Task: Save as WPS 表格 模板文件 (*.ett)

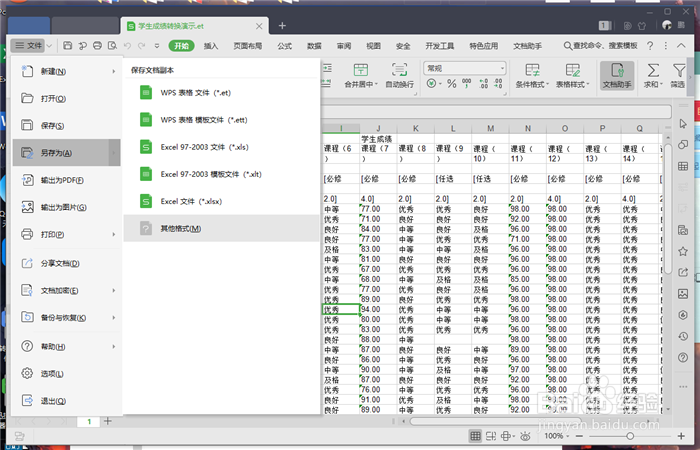Action: point(222,120)
